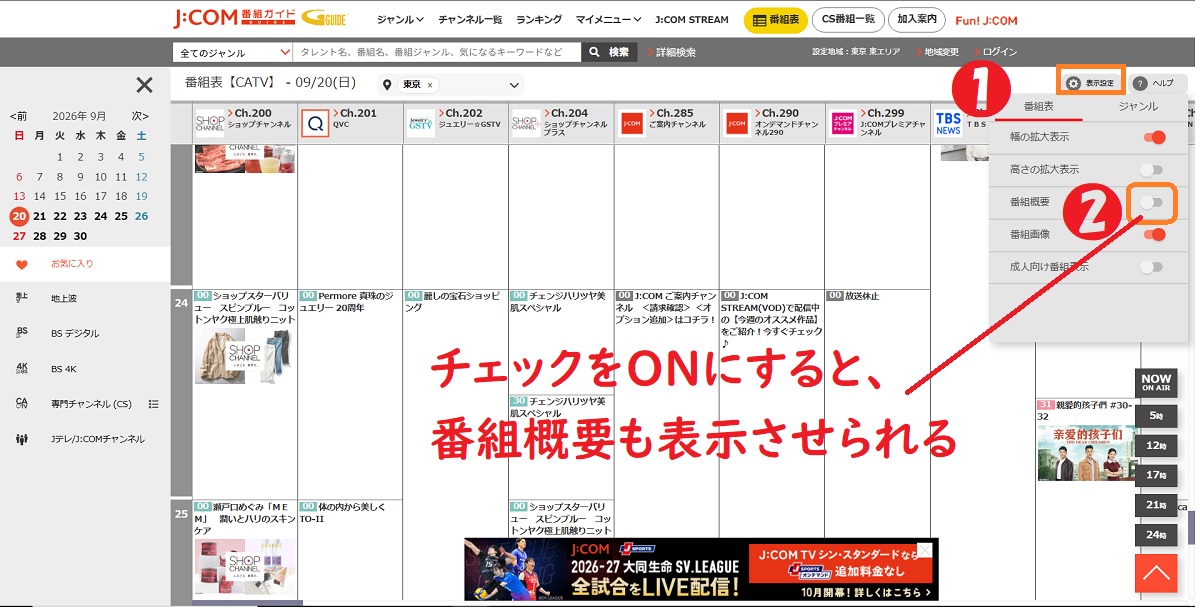
Task: Click the J:COM logo for Ch.285
Action: click(631, 123)
